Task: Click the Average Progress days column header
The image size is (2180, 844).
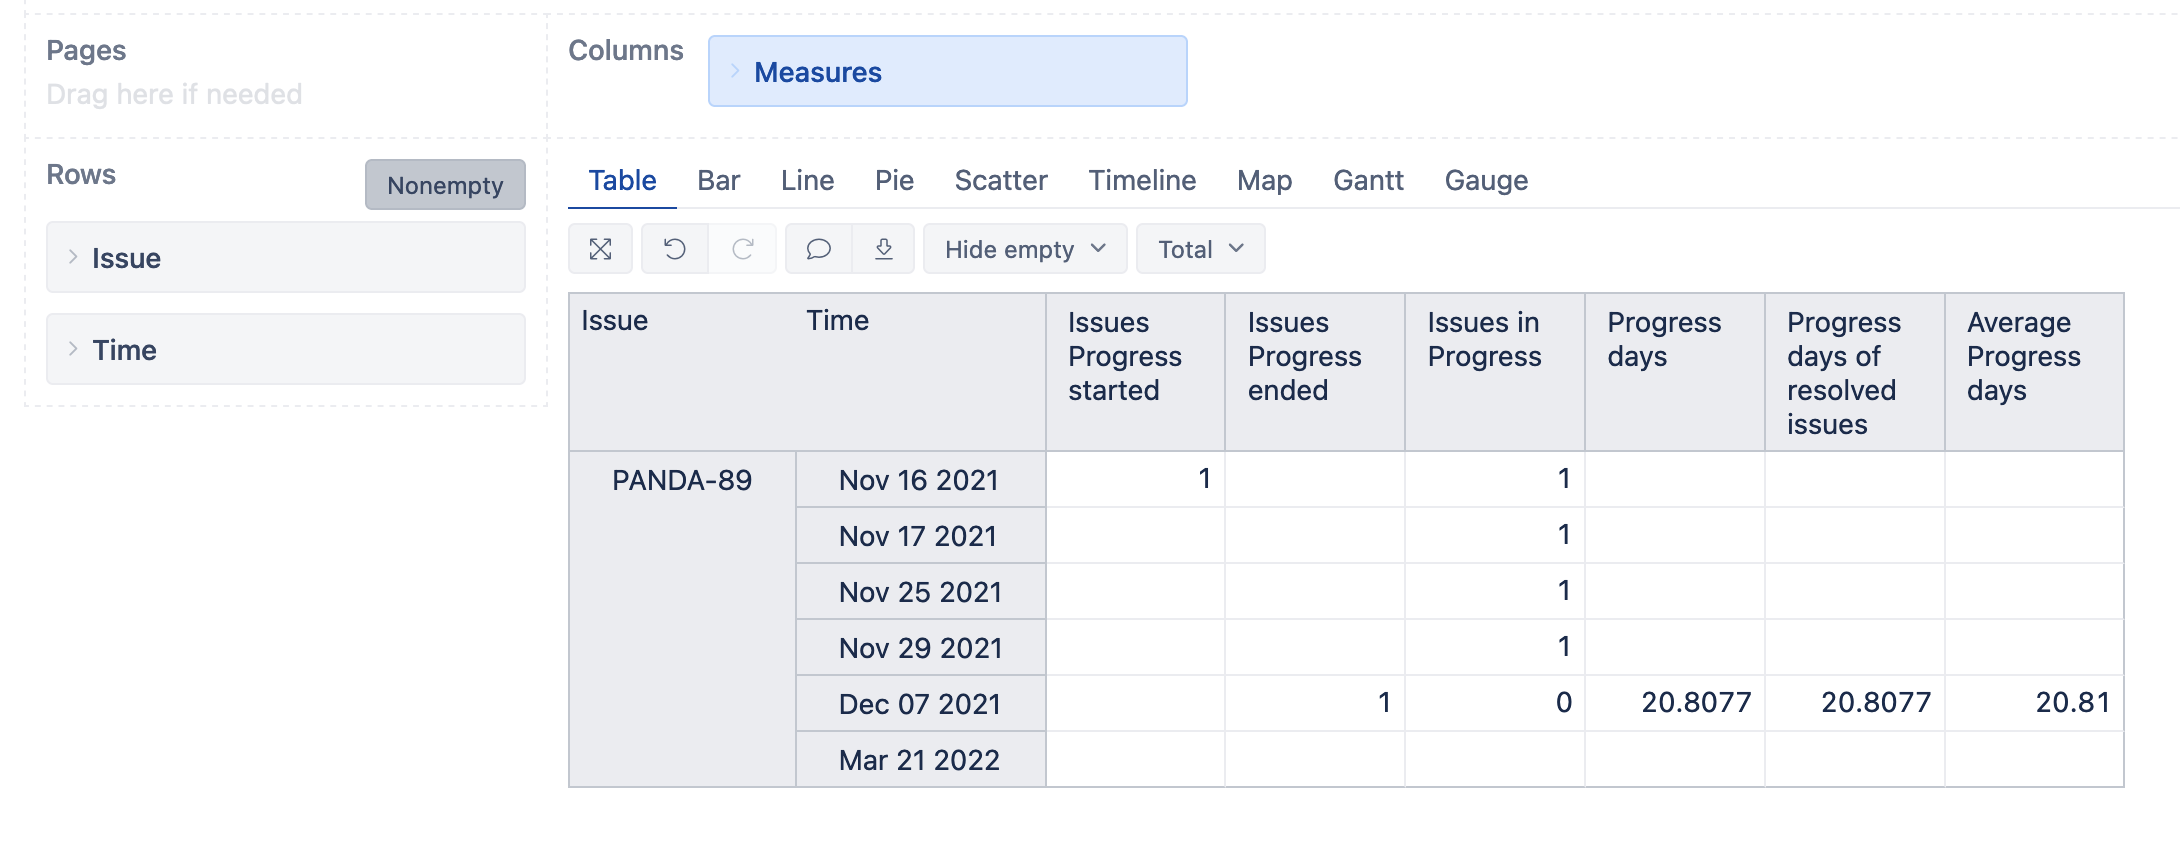Action: coord(2034,372)
